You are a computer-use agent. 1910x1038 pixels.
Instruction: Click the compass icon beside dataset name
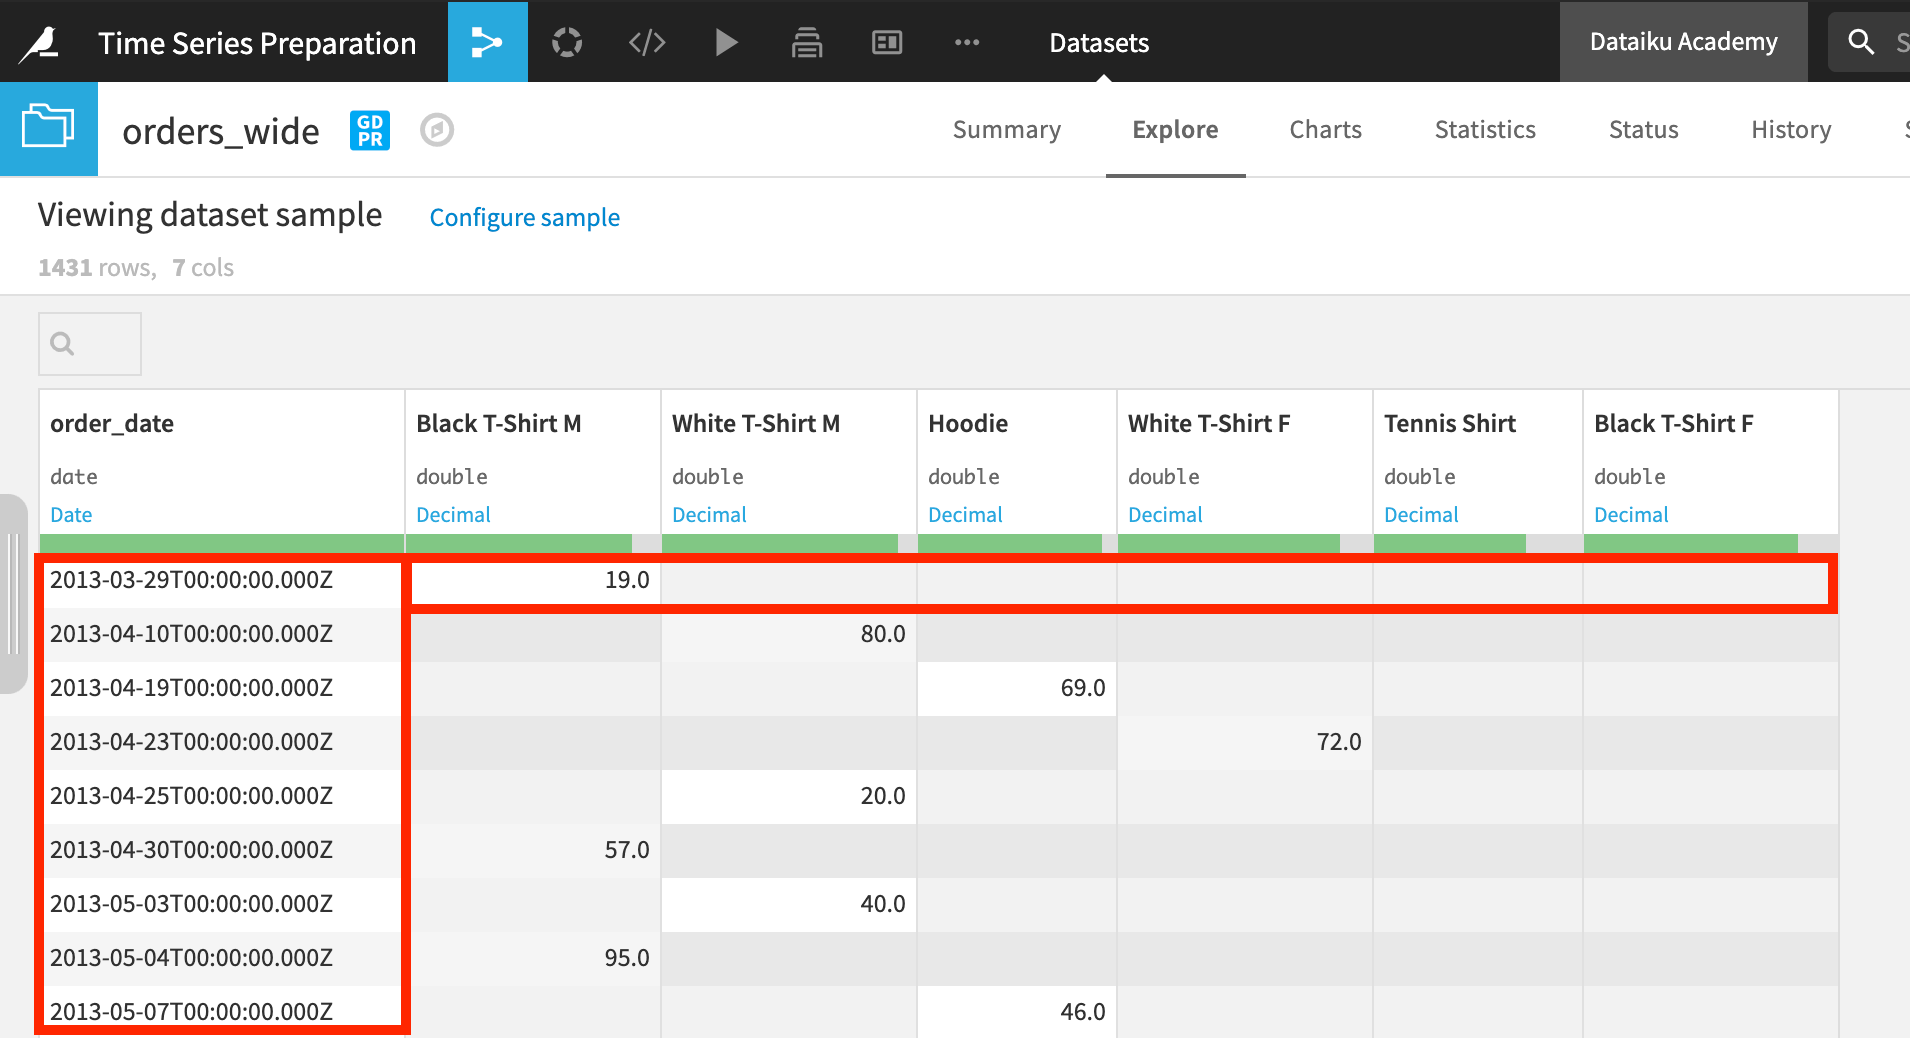click(x=437, y=130)
